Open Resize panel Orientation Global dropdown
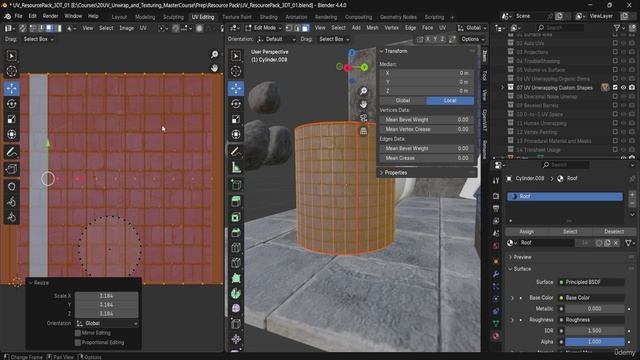This screenshot has width=640, height=360. (107, 323)
